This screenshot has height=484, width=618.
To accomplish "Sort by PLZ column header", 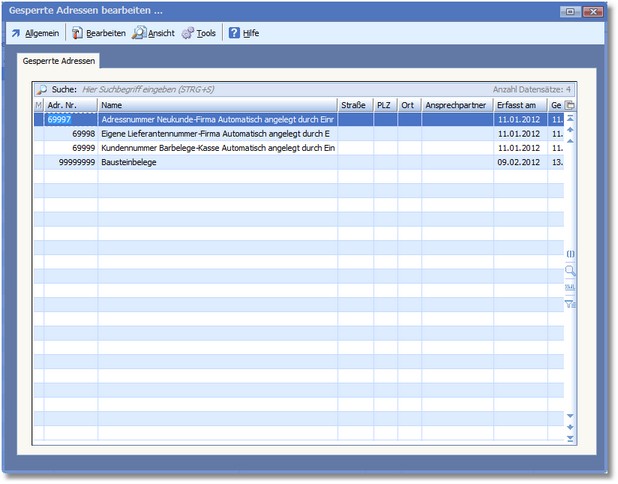I will click(385, 105).
